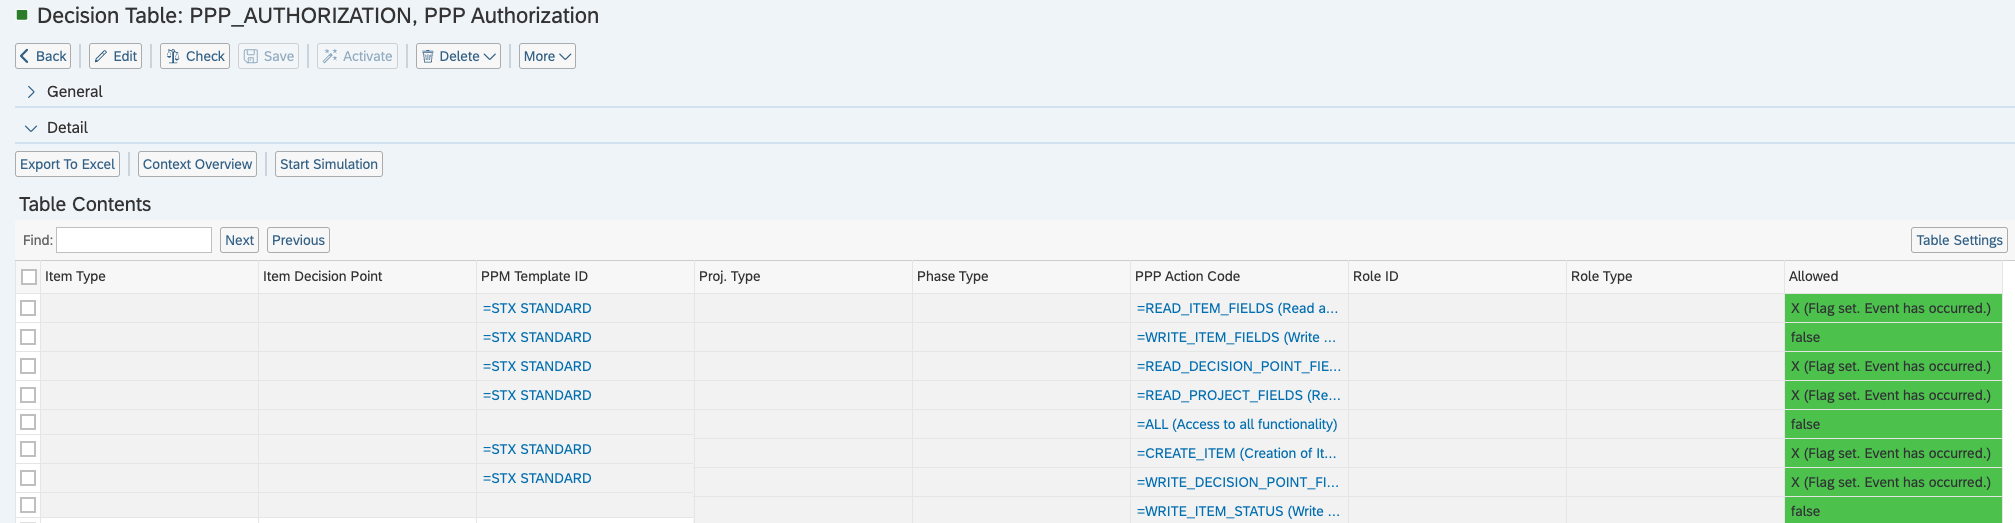The image size is (2015, 523).
Task: Open the =CREATE_ITEM action code link
Action: tap(1236, 453)
